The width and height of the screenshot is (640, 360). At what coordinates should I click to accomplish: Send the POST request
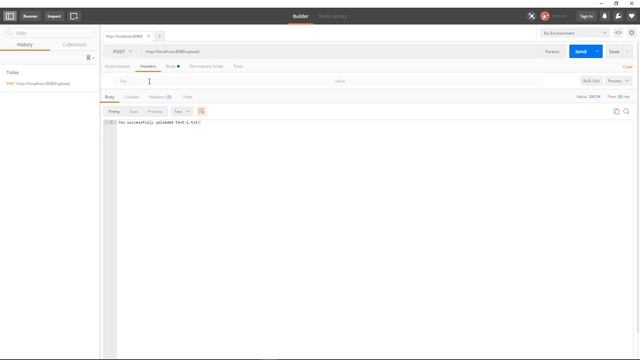[581, 51]
